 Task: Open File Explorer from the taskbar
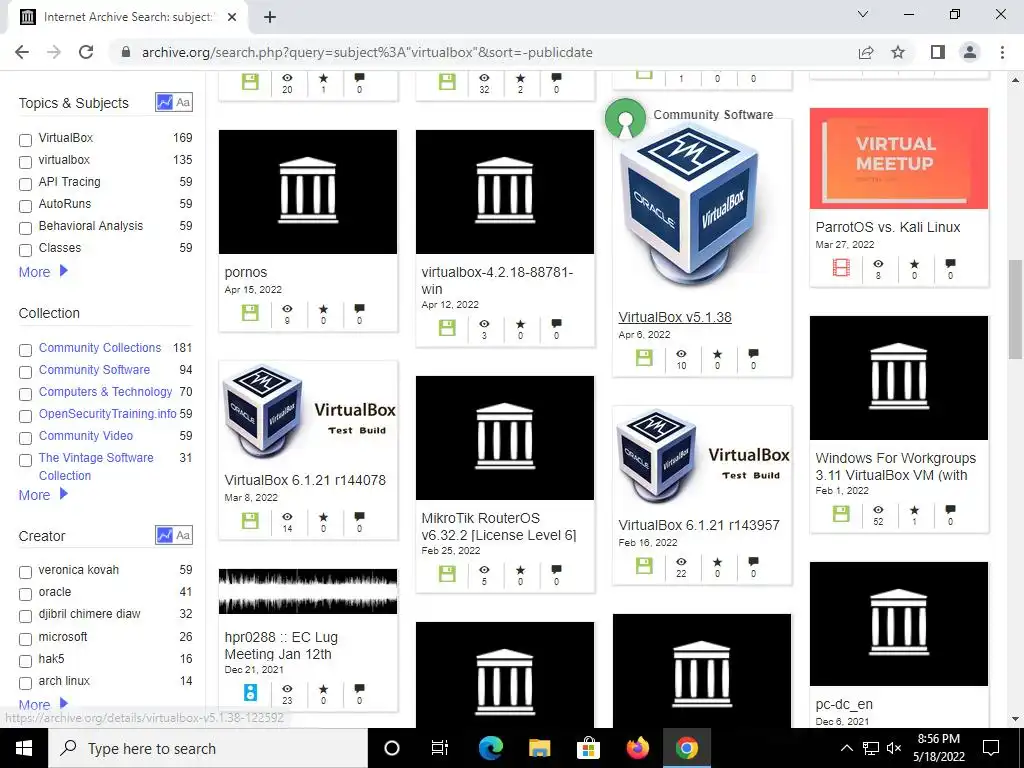(539, 748)
